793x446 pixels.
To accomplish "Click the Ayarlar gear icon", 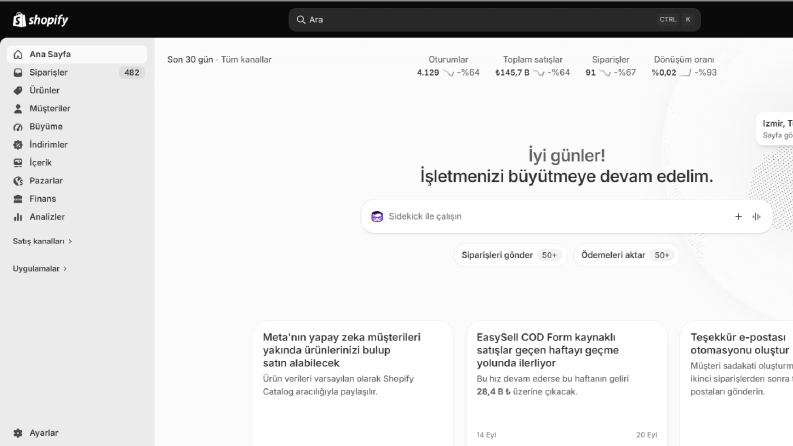I will click(18, 433).
